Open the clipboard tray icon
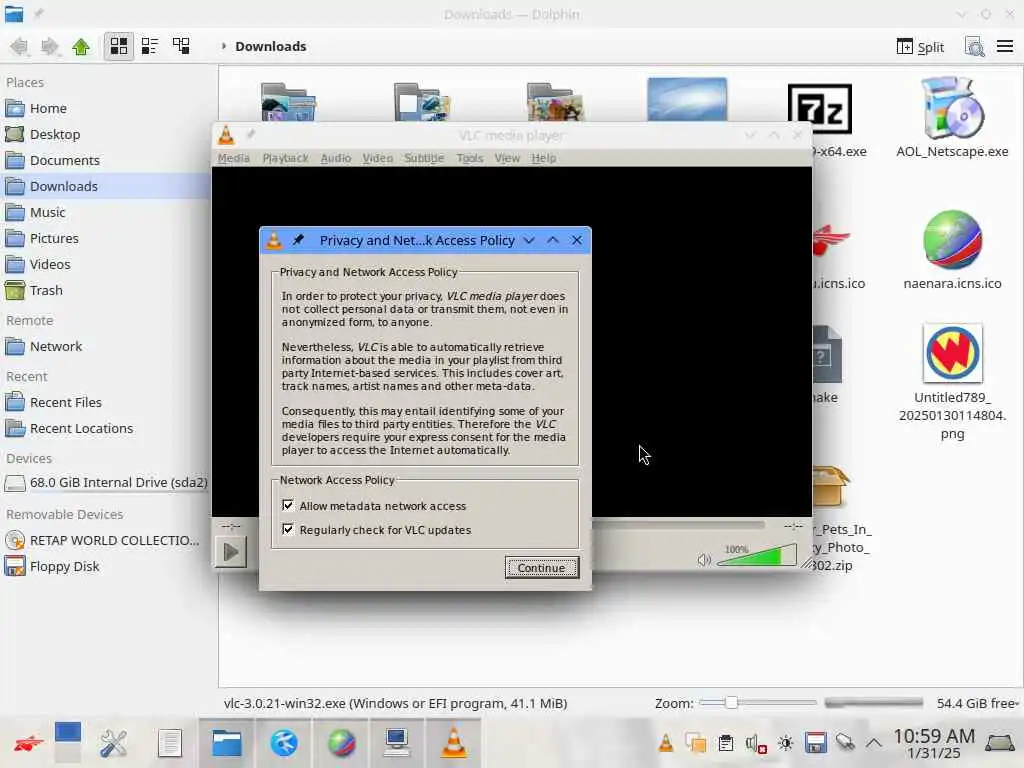 click(726, 743)
